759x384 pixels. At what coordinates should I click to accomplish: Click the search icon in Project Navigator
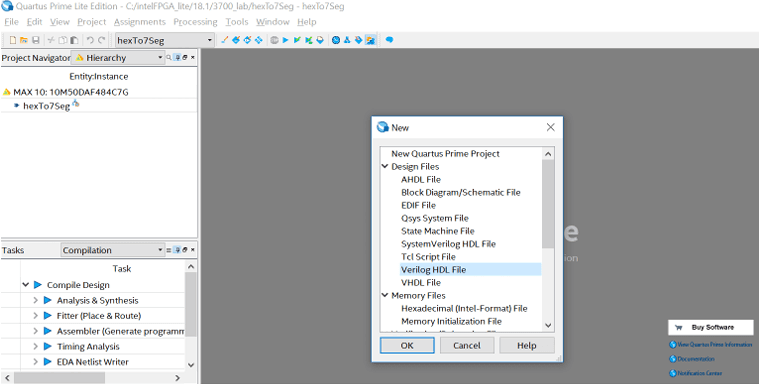[x=169, y=58]
